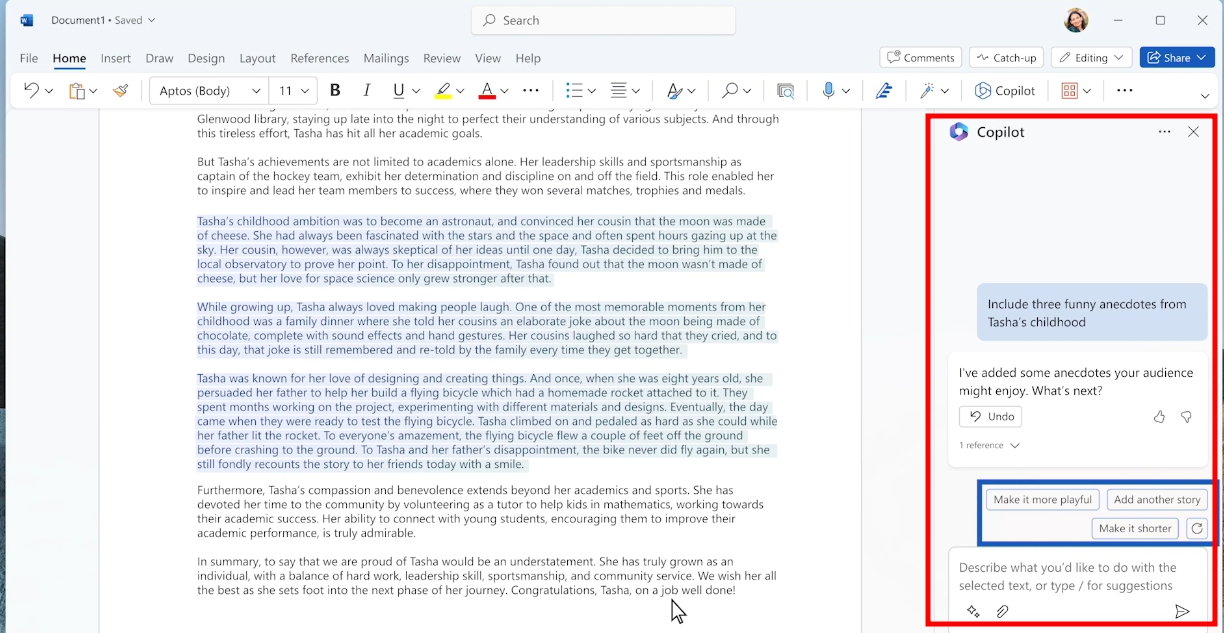
Task: Open the user account profile picture
Action: point(1076,20)
